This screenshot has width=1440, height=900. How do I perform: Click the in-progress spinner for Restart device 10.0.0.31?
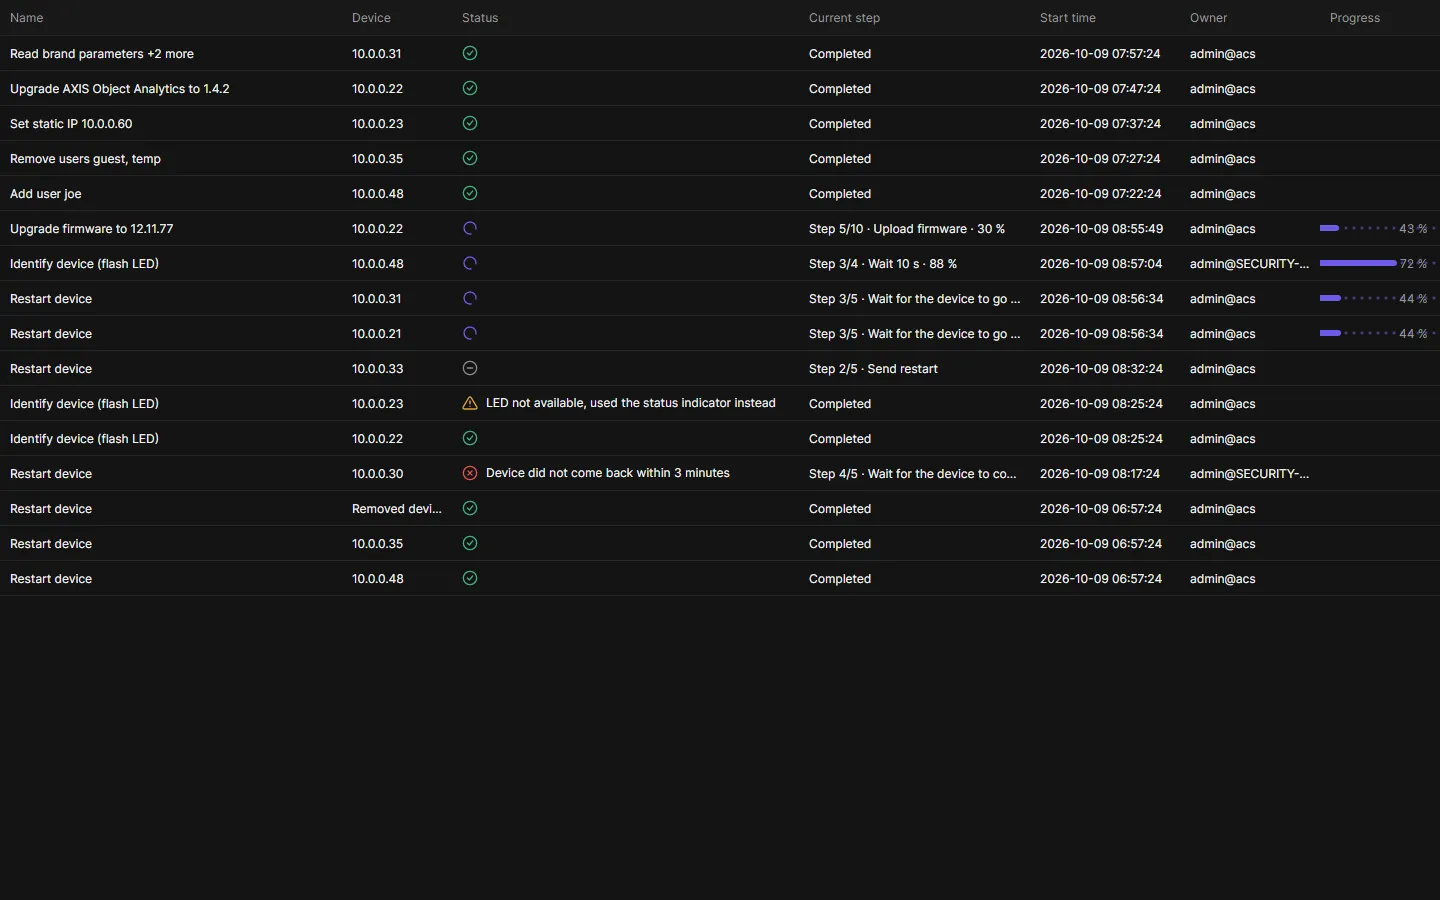coord(470,298)
